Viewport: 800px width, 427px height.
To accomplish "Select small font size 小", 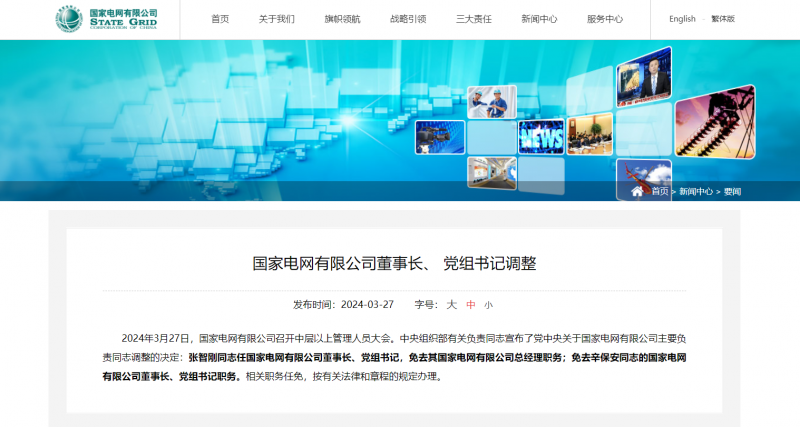I will (x=488, y=305).
